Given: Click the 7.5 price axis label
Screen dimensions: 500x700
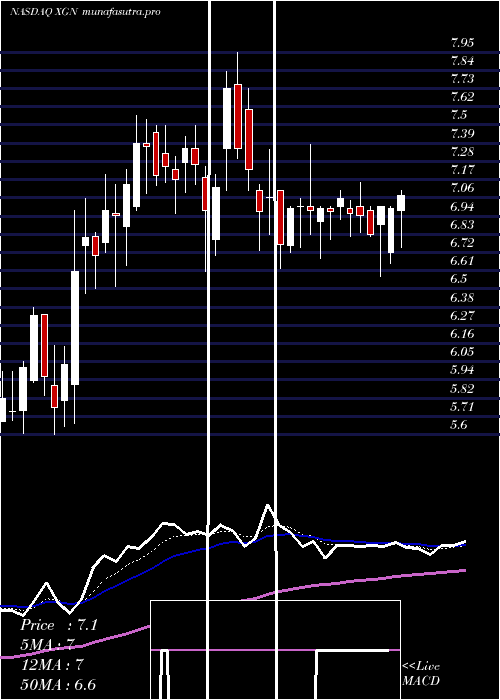Looking at the screenshot, I should click(x=458, y=116).
